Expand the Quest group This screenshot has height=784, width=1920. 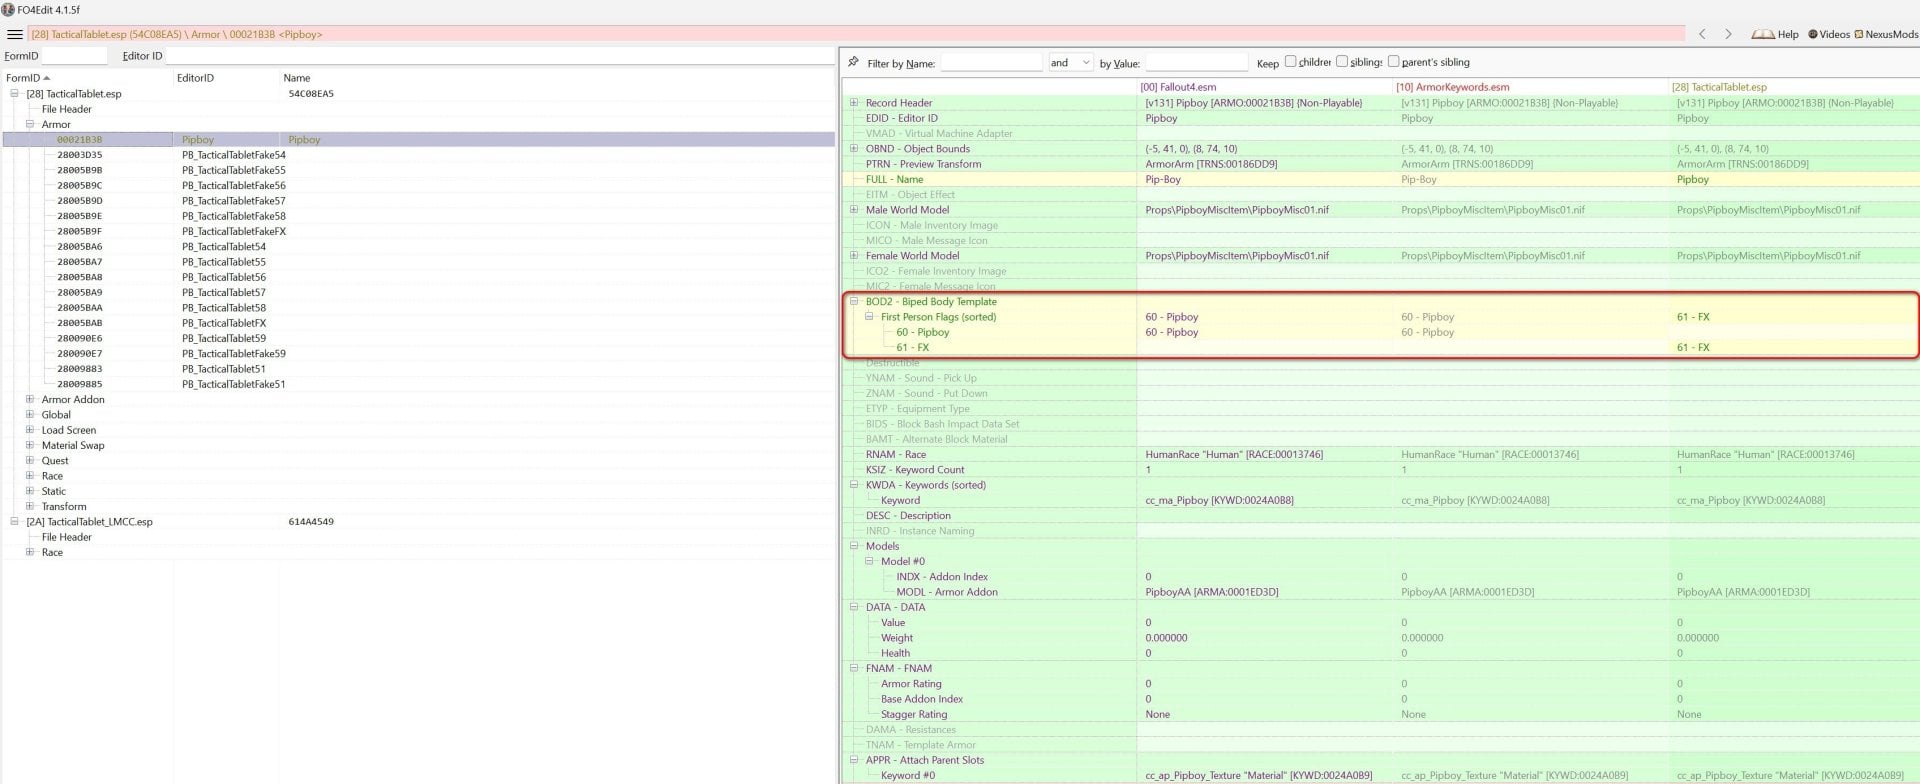(x=29, y=460)
